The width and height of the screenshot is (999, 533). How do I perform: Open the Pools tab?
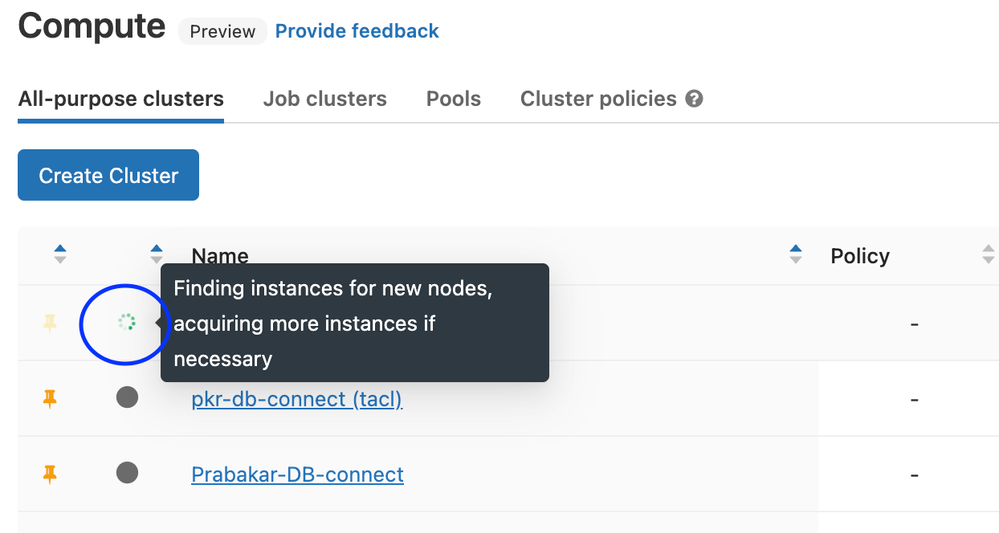[453, 99]
